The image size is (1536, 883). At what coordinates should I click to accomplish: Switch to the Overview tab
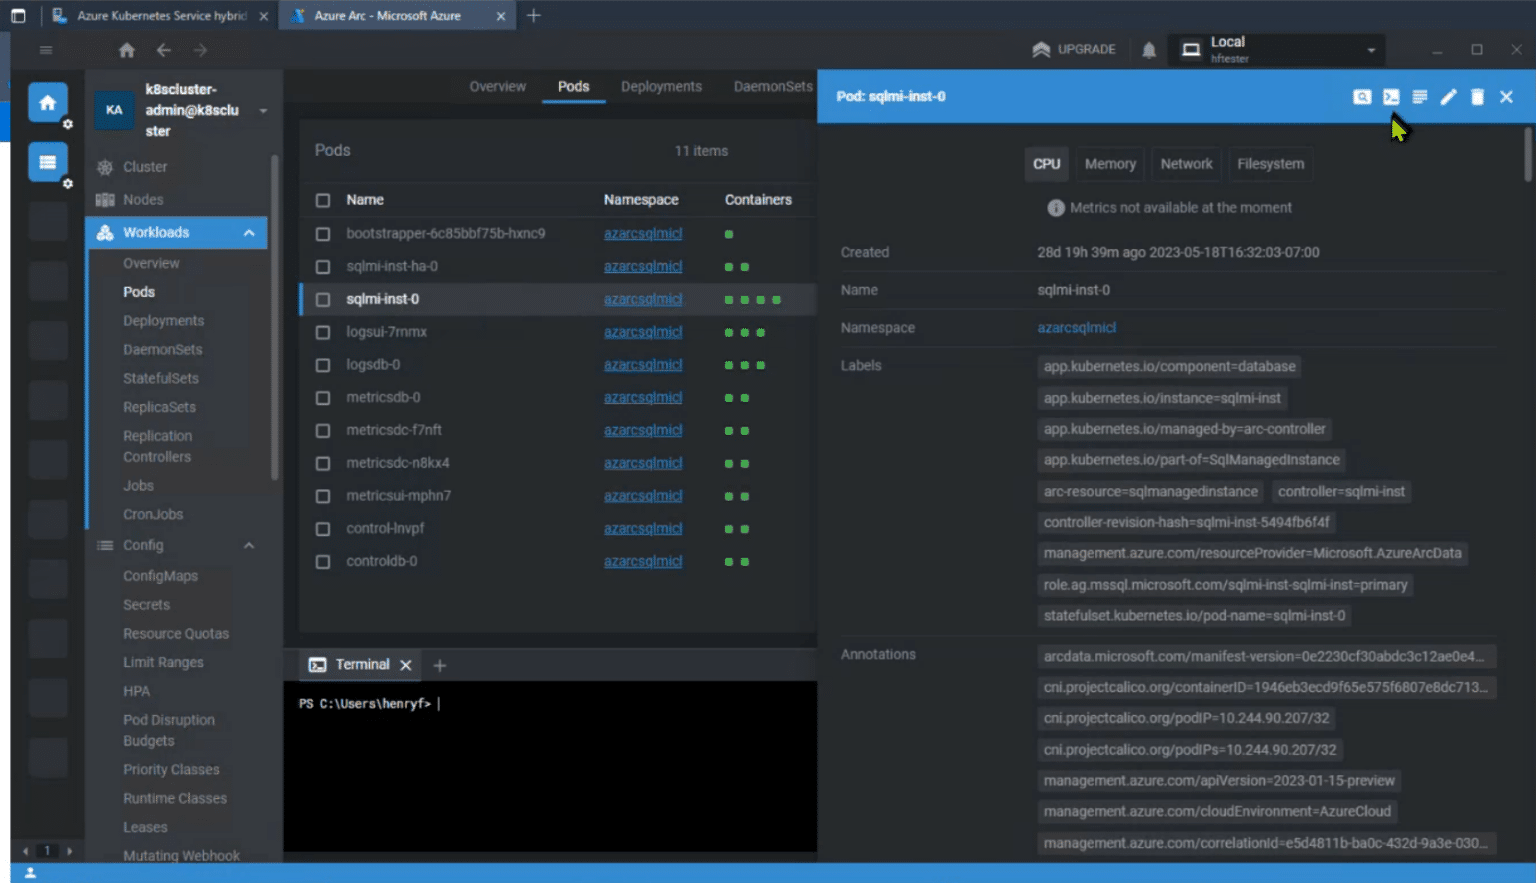tap(497, 87)
